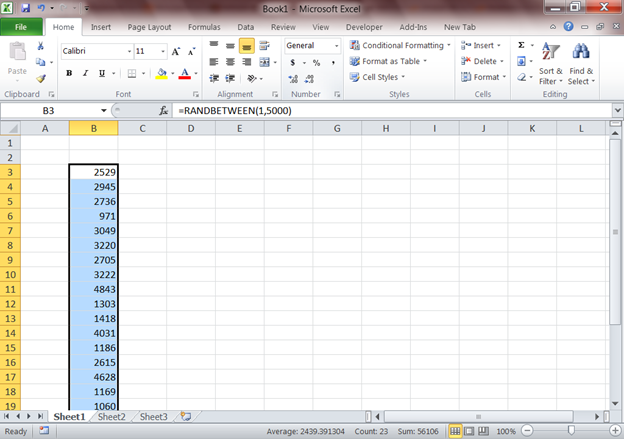Click the Wrap Text icon

pos(264,46)
